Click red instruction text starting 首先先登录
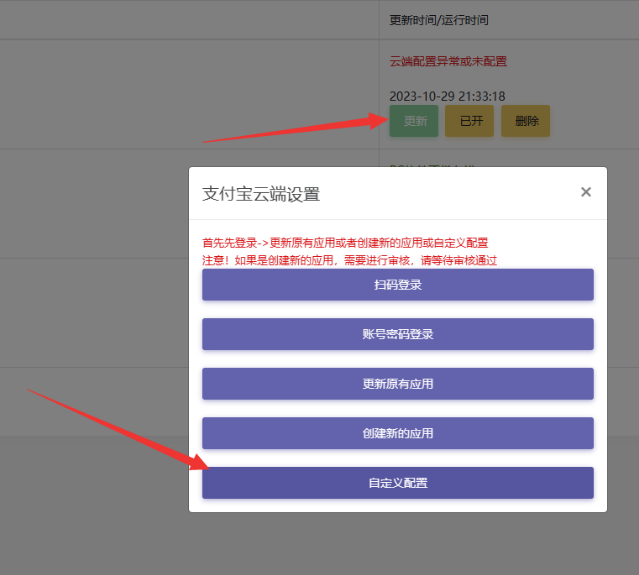639x575 pixels. (345, 243)
